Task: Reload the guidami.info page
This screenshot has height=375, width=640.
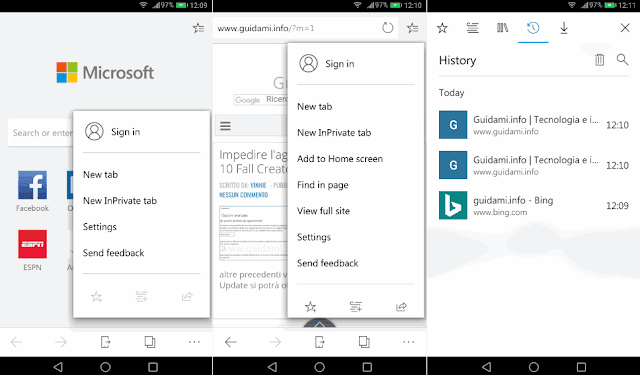Action: pos(387,28)
